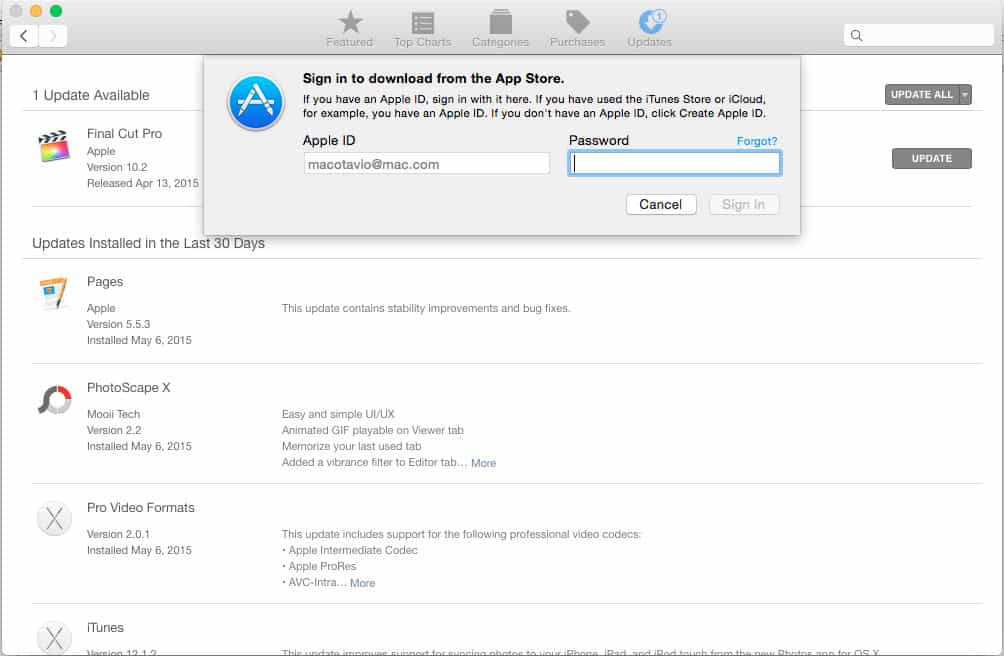Screen dimensions: 1004x656
Task: Click the 'Sign in to download' dialog heading
Action: (433, 79)
